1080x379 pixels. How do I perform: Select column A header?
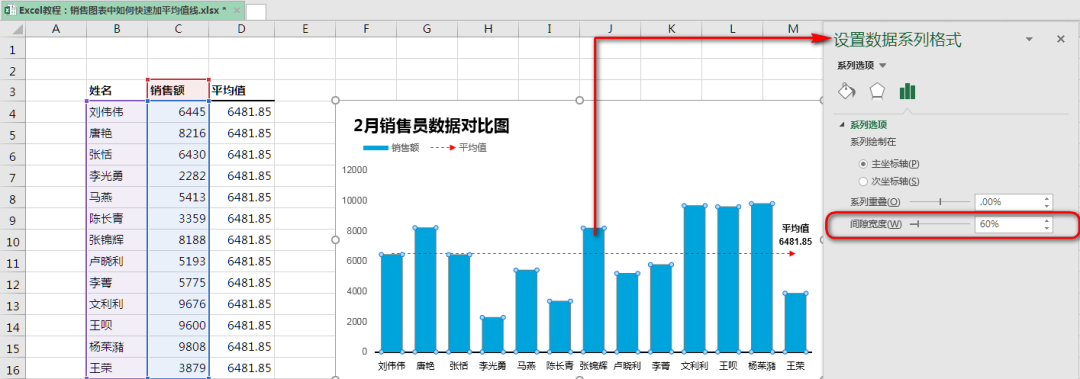pos(56,29)
